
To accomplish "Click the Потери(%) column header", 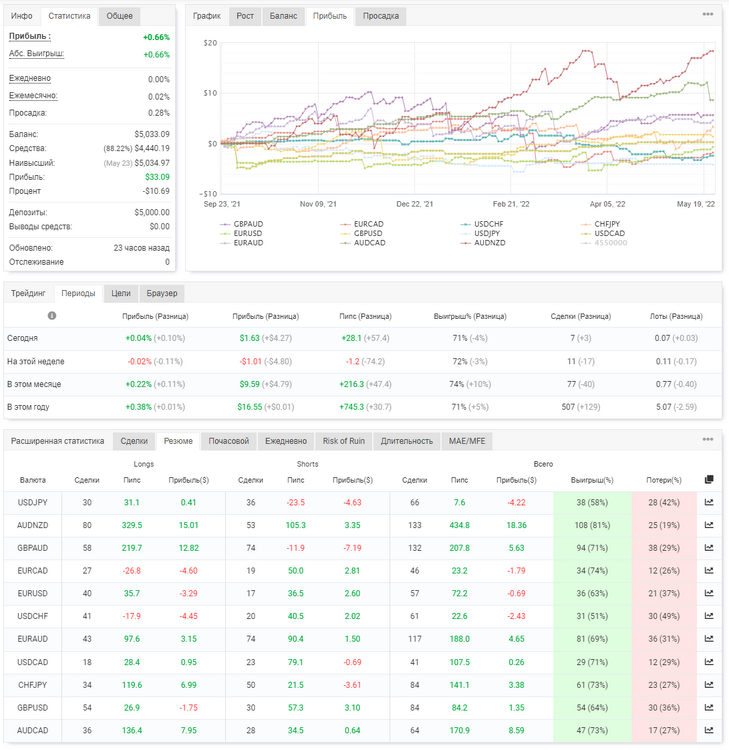I will [x=664, y=480].
